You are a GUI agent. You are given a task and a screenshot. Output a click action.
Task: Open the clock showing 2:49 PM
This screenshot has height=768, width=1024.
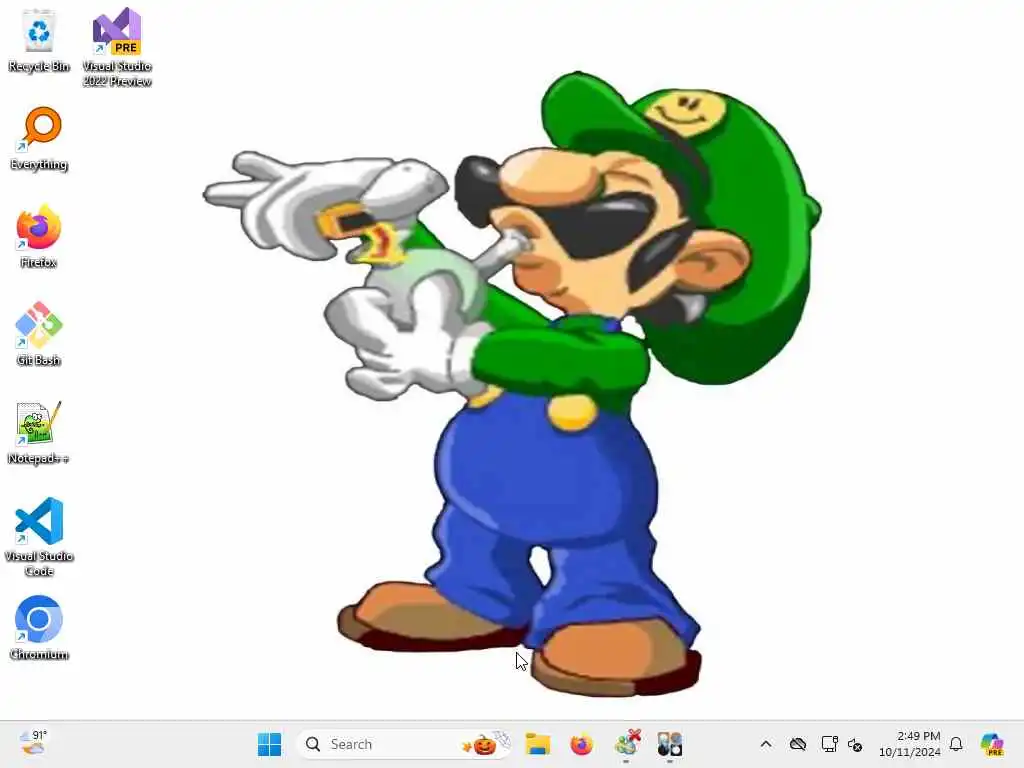(x=918, y=736)
